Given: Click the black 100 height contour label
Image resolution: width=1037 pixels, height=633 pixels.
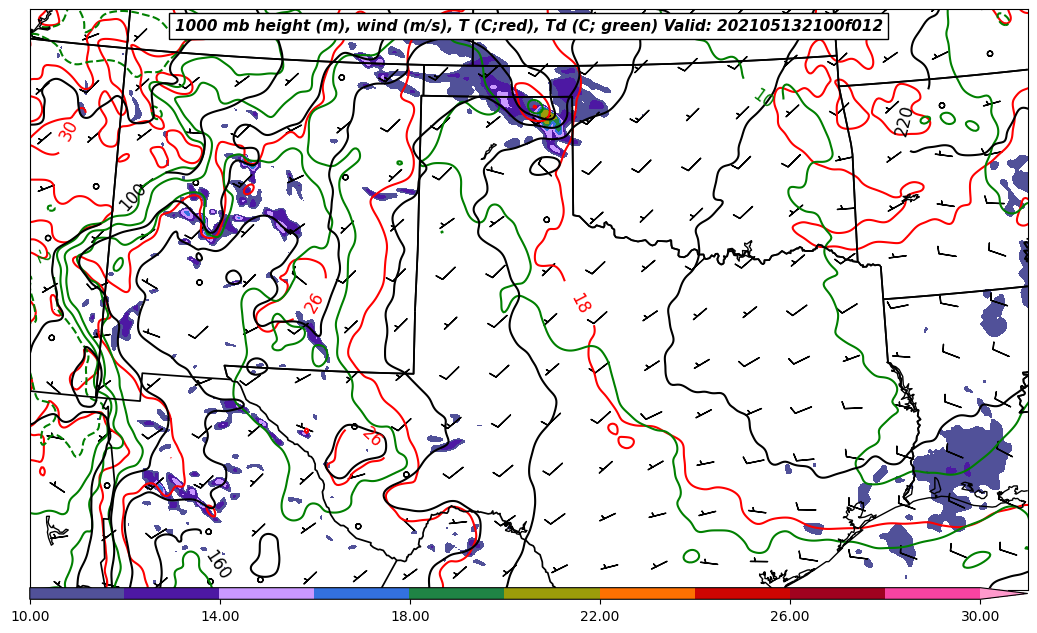Looking at the screenshot, I should tap(132, 196).
